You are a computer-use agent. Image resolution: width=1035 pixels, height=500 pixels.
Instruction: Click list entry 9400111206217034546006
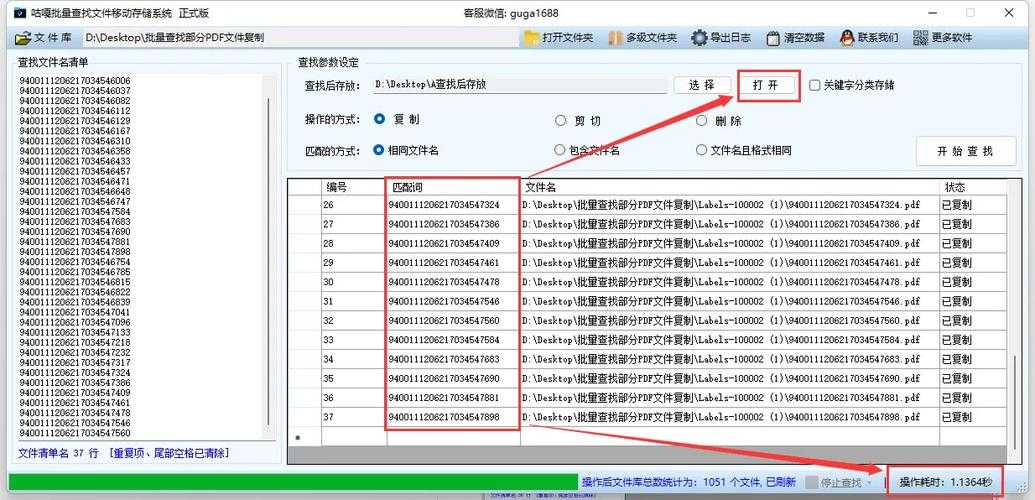(75, 81)
